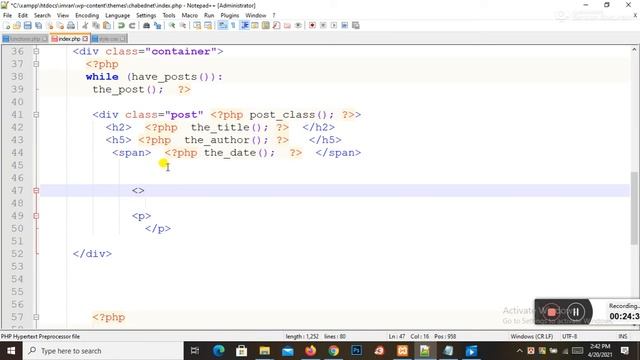This screenshot has width=640, height=360.
Task: Open the Plugins menu
Action: point(230,16)
